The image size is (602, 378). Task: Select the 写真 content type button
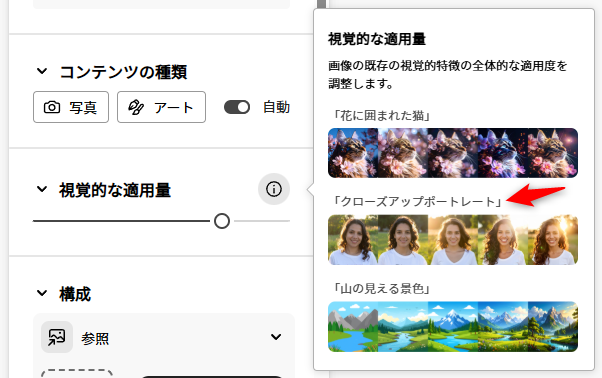coord(71,107)
